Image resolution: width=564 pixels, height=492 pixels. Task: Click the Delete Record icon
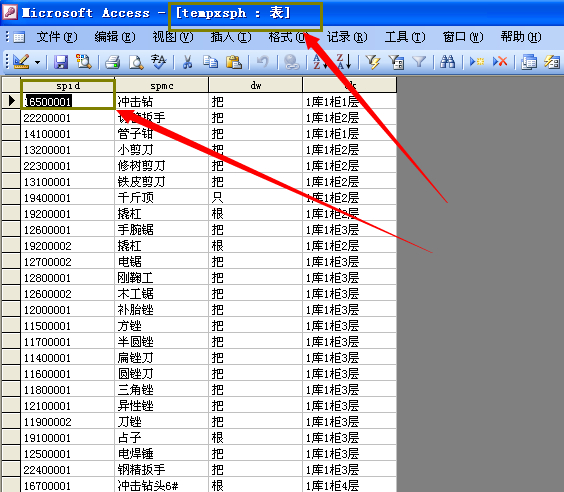[500, 62]
